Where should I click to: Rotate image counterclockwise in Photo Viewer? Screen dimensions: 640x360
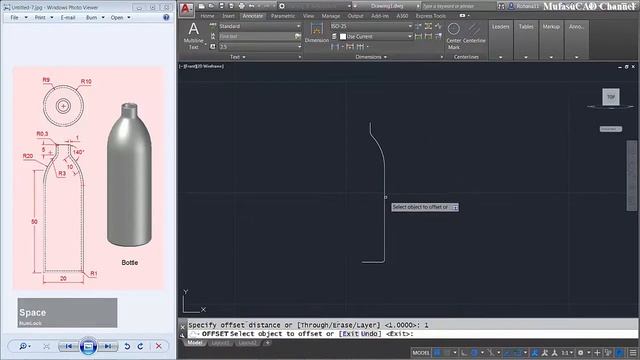(x=127, y=346)
